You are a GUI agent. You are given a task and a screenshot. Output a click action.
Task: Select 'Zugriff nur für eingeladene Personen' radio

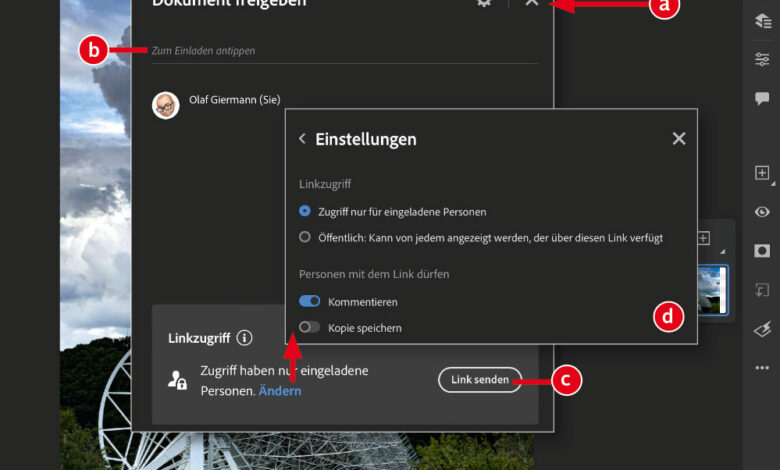[x=305, y=211]
